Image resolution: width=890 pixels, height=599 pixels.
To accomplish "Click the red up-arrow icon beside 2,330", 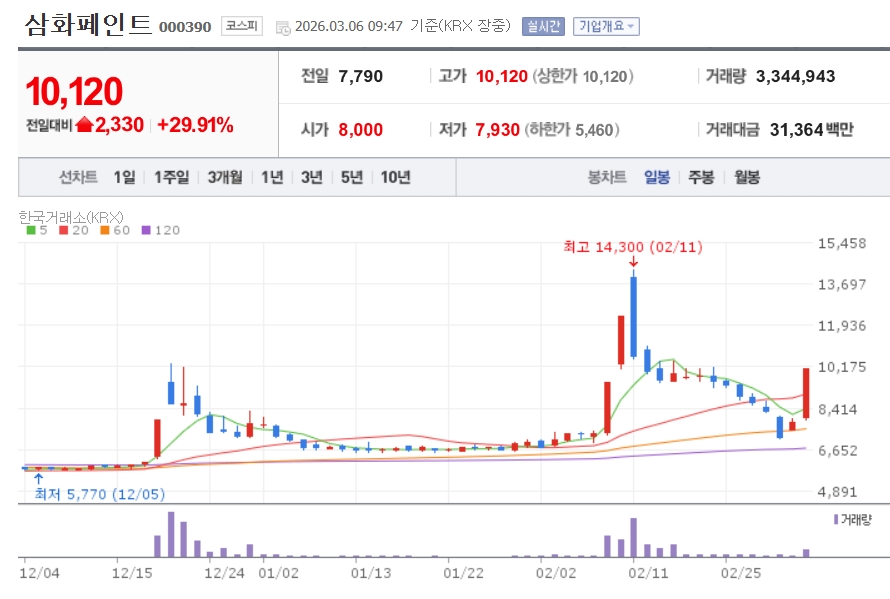I will pos(84,124).
